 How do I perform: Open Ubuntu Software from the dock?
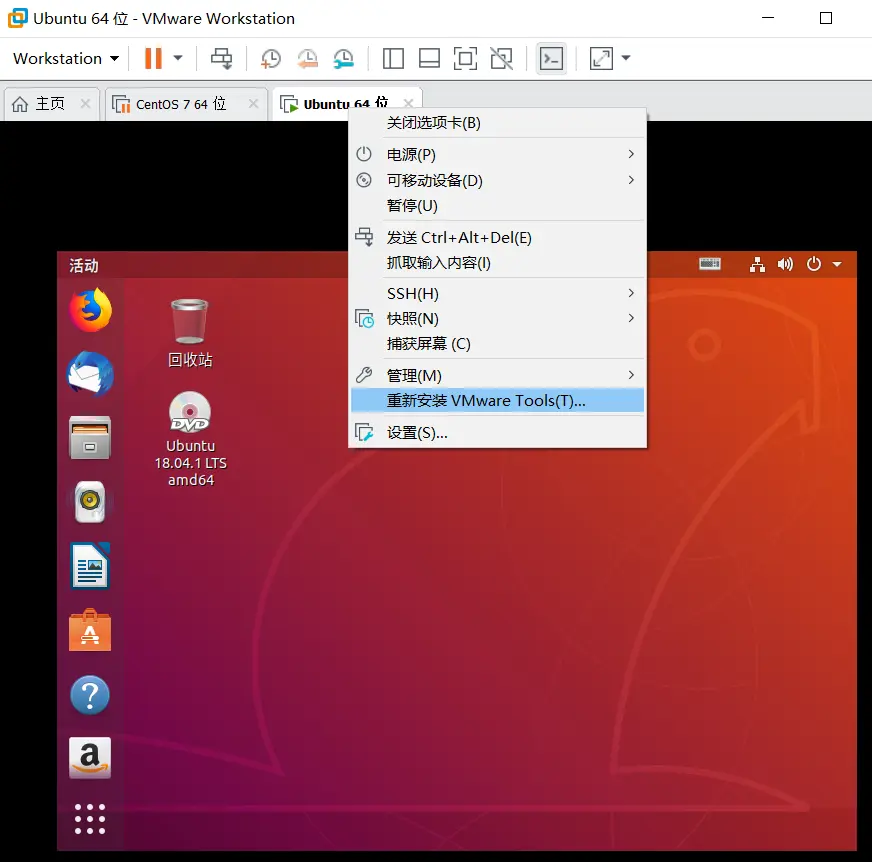click(90, 631)
